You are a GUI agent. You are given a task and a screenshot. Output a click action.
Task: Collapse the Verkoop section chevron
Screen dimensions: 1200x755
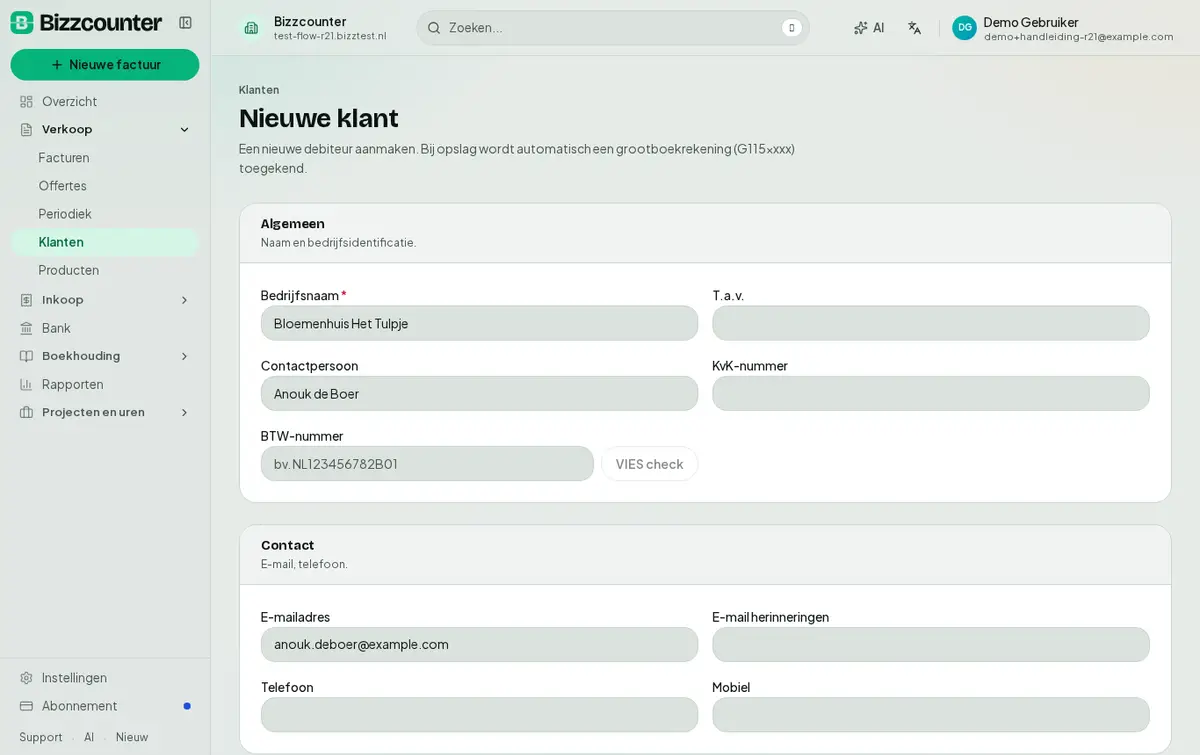tap(184, 129)
